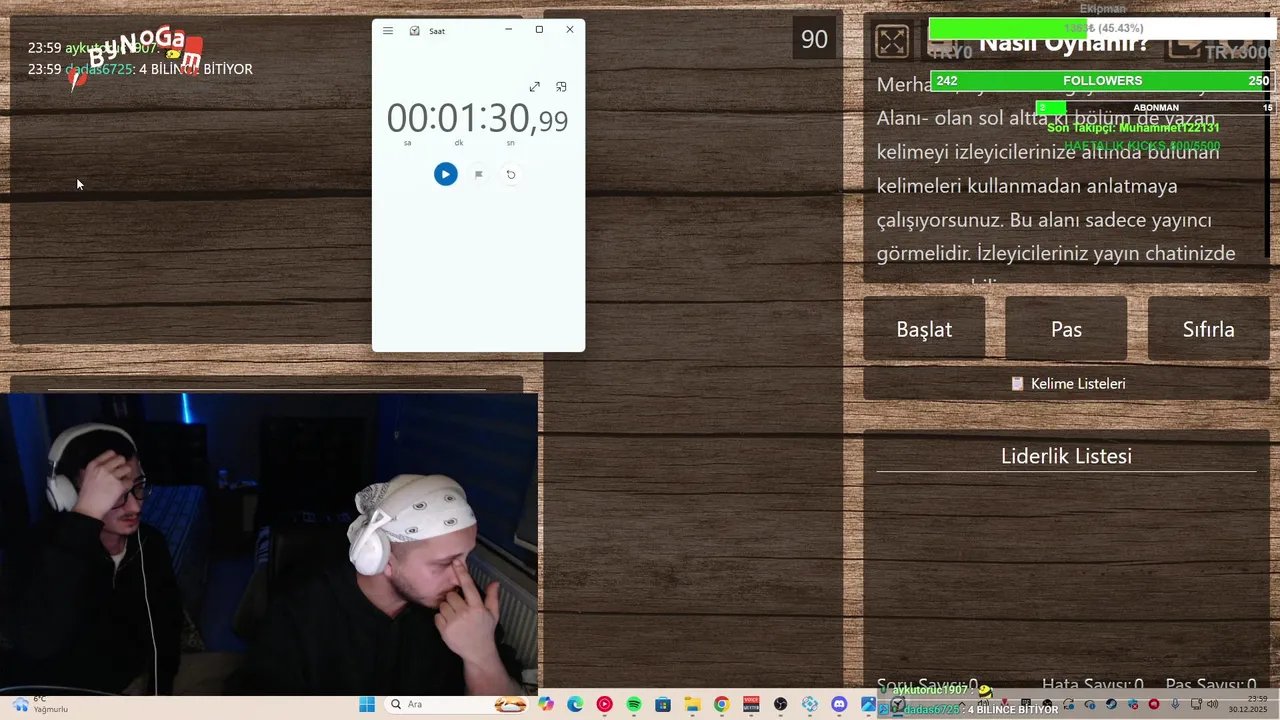Click the Soru Sayısı counter text
The height and width of the screenshot is (720, 1280).
[x=927, y=685]
